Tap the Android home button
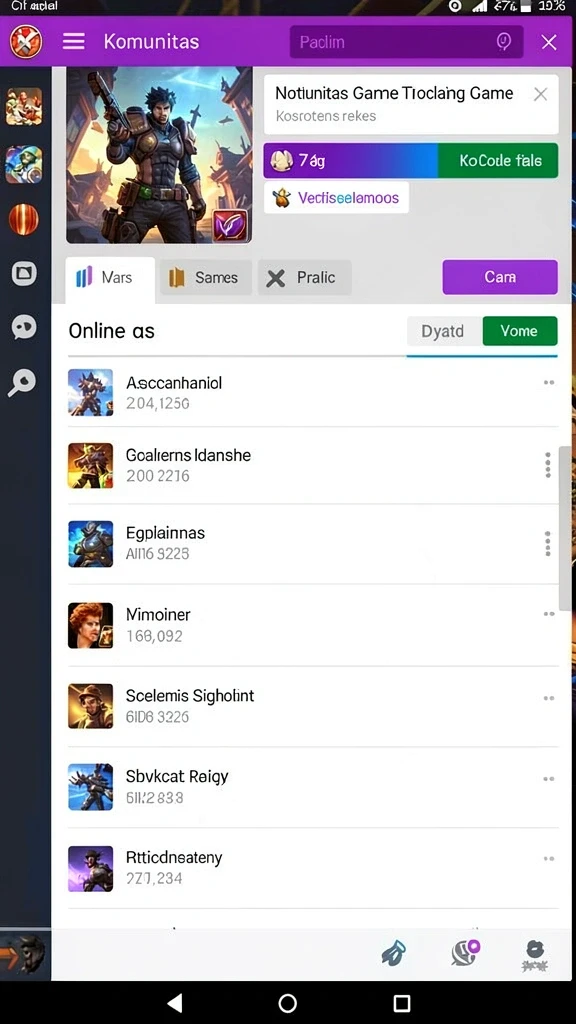576x1024 pixels. coord(288,1002)
